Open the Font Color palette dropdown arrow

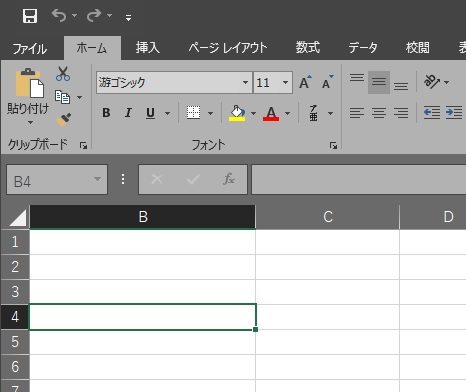coord(287,113)
